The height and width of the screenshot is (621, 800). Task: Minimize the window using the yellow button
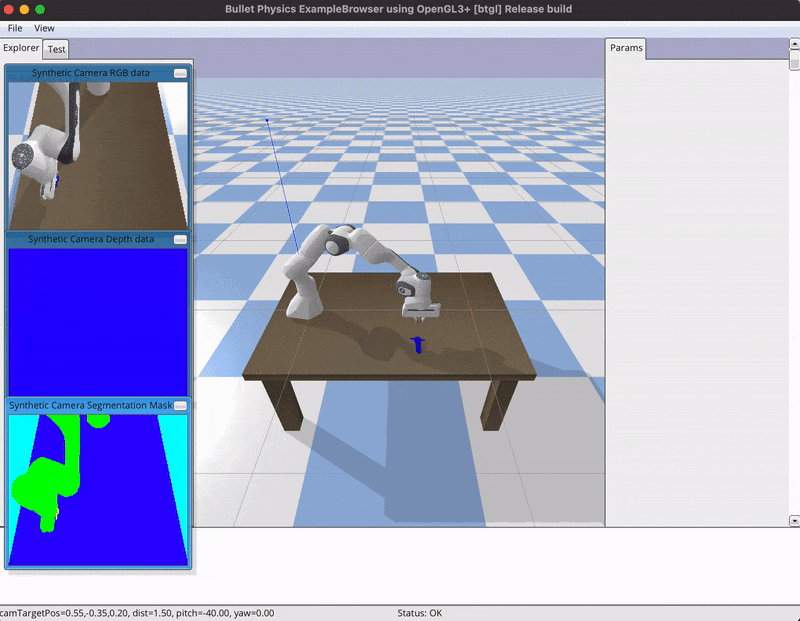pyautogui.click(x=25, y=9)
